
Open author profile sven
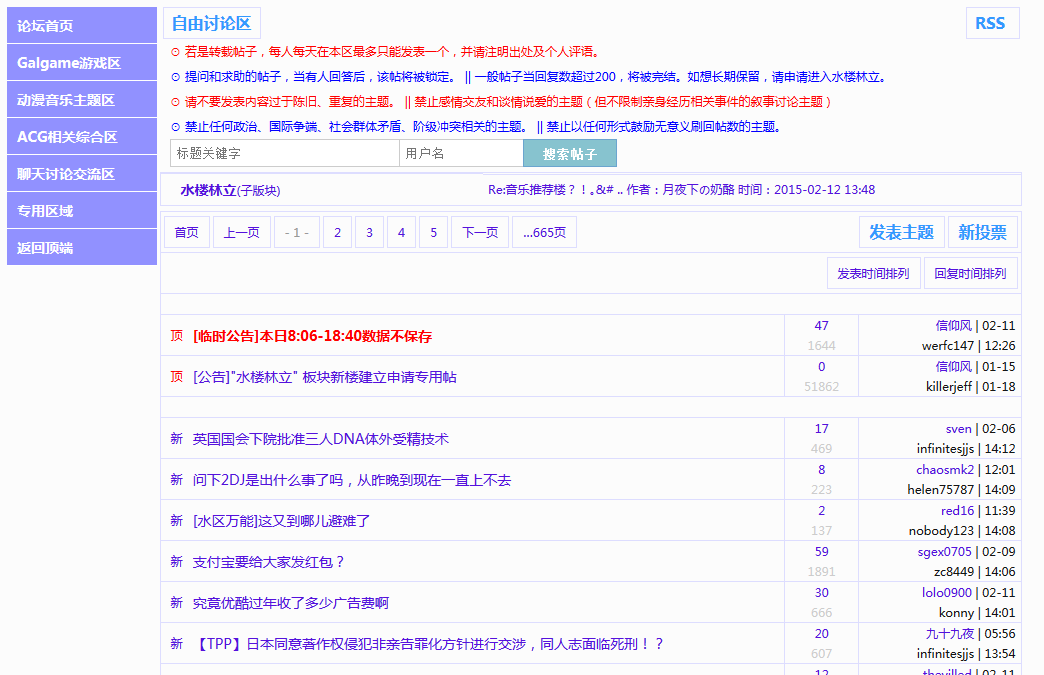coord(959,429)
